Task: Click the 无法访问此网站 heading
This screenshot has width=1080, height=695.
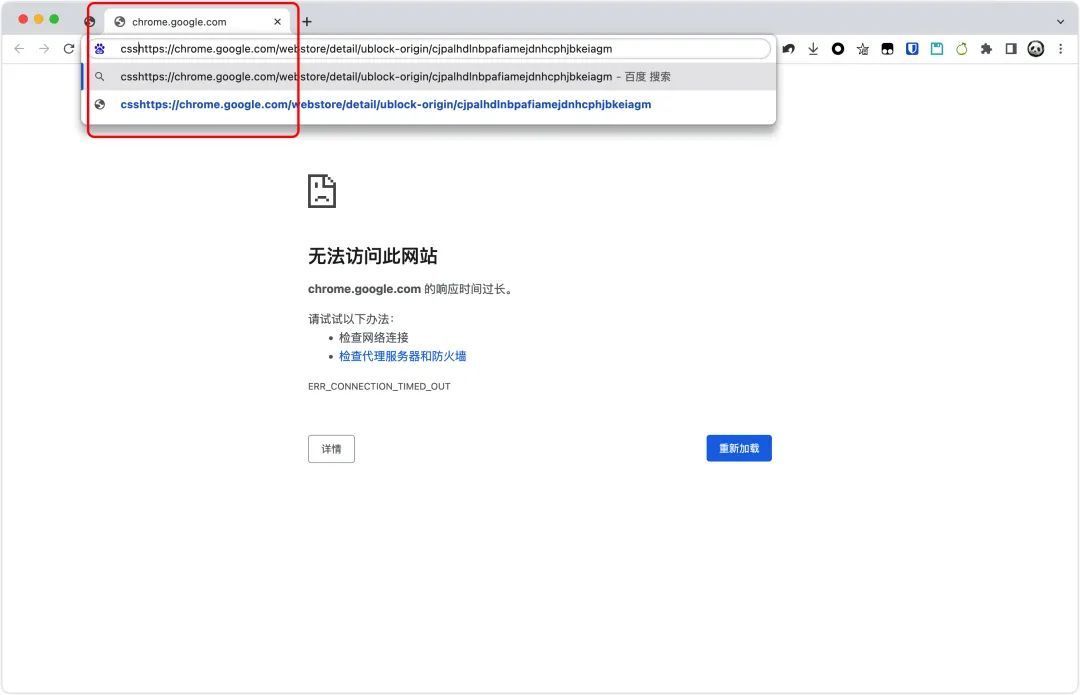Action: click(x=373, y=256)
